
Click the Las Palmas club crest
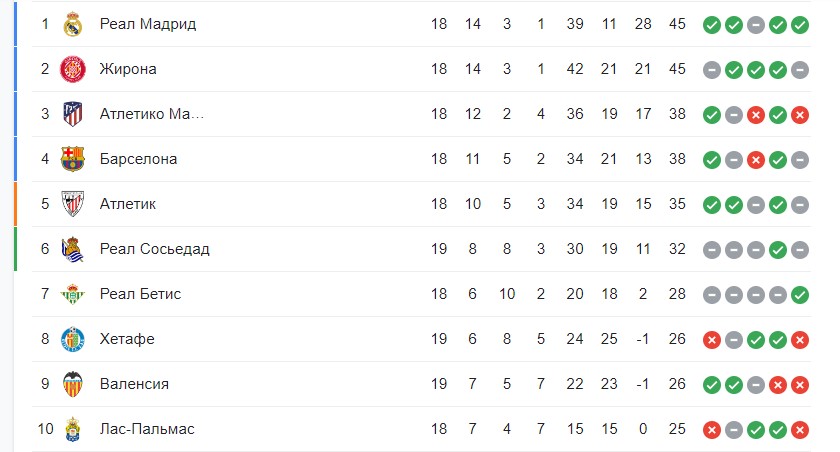[x=72, y=429]
